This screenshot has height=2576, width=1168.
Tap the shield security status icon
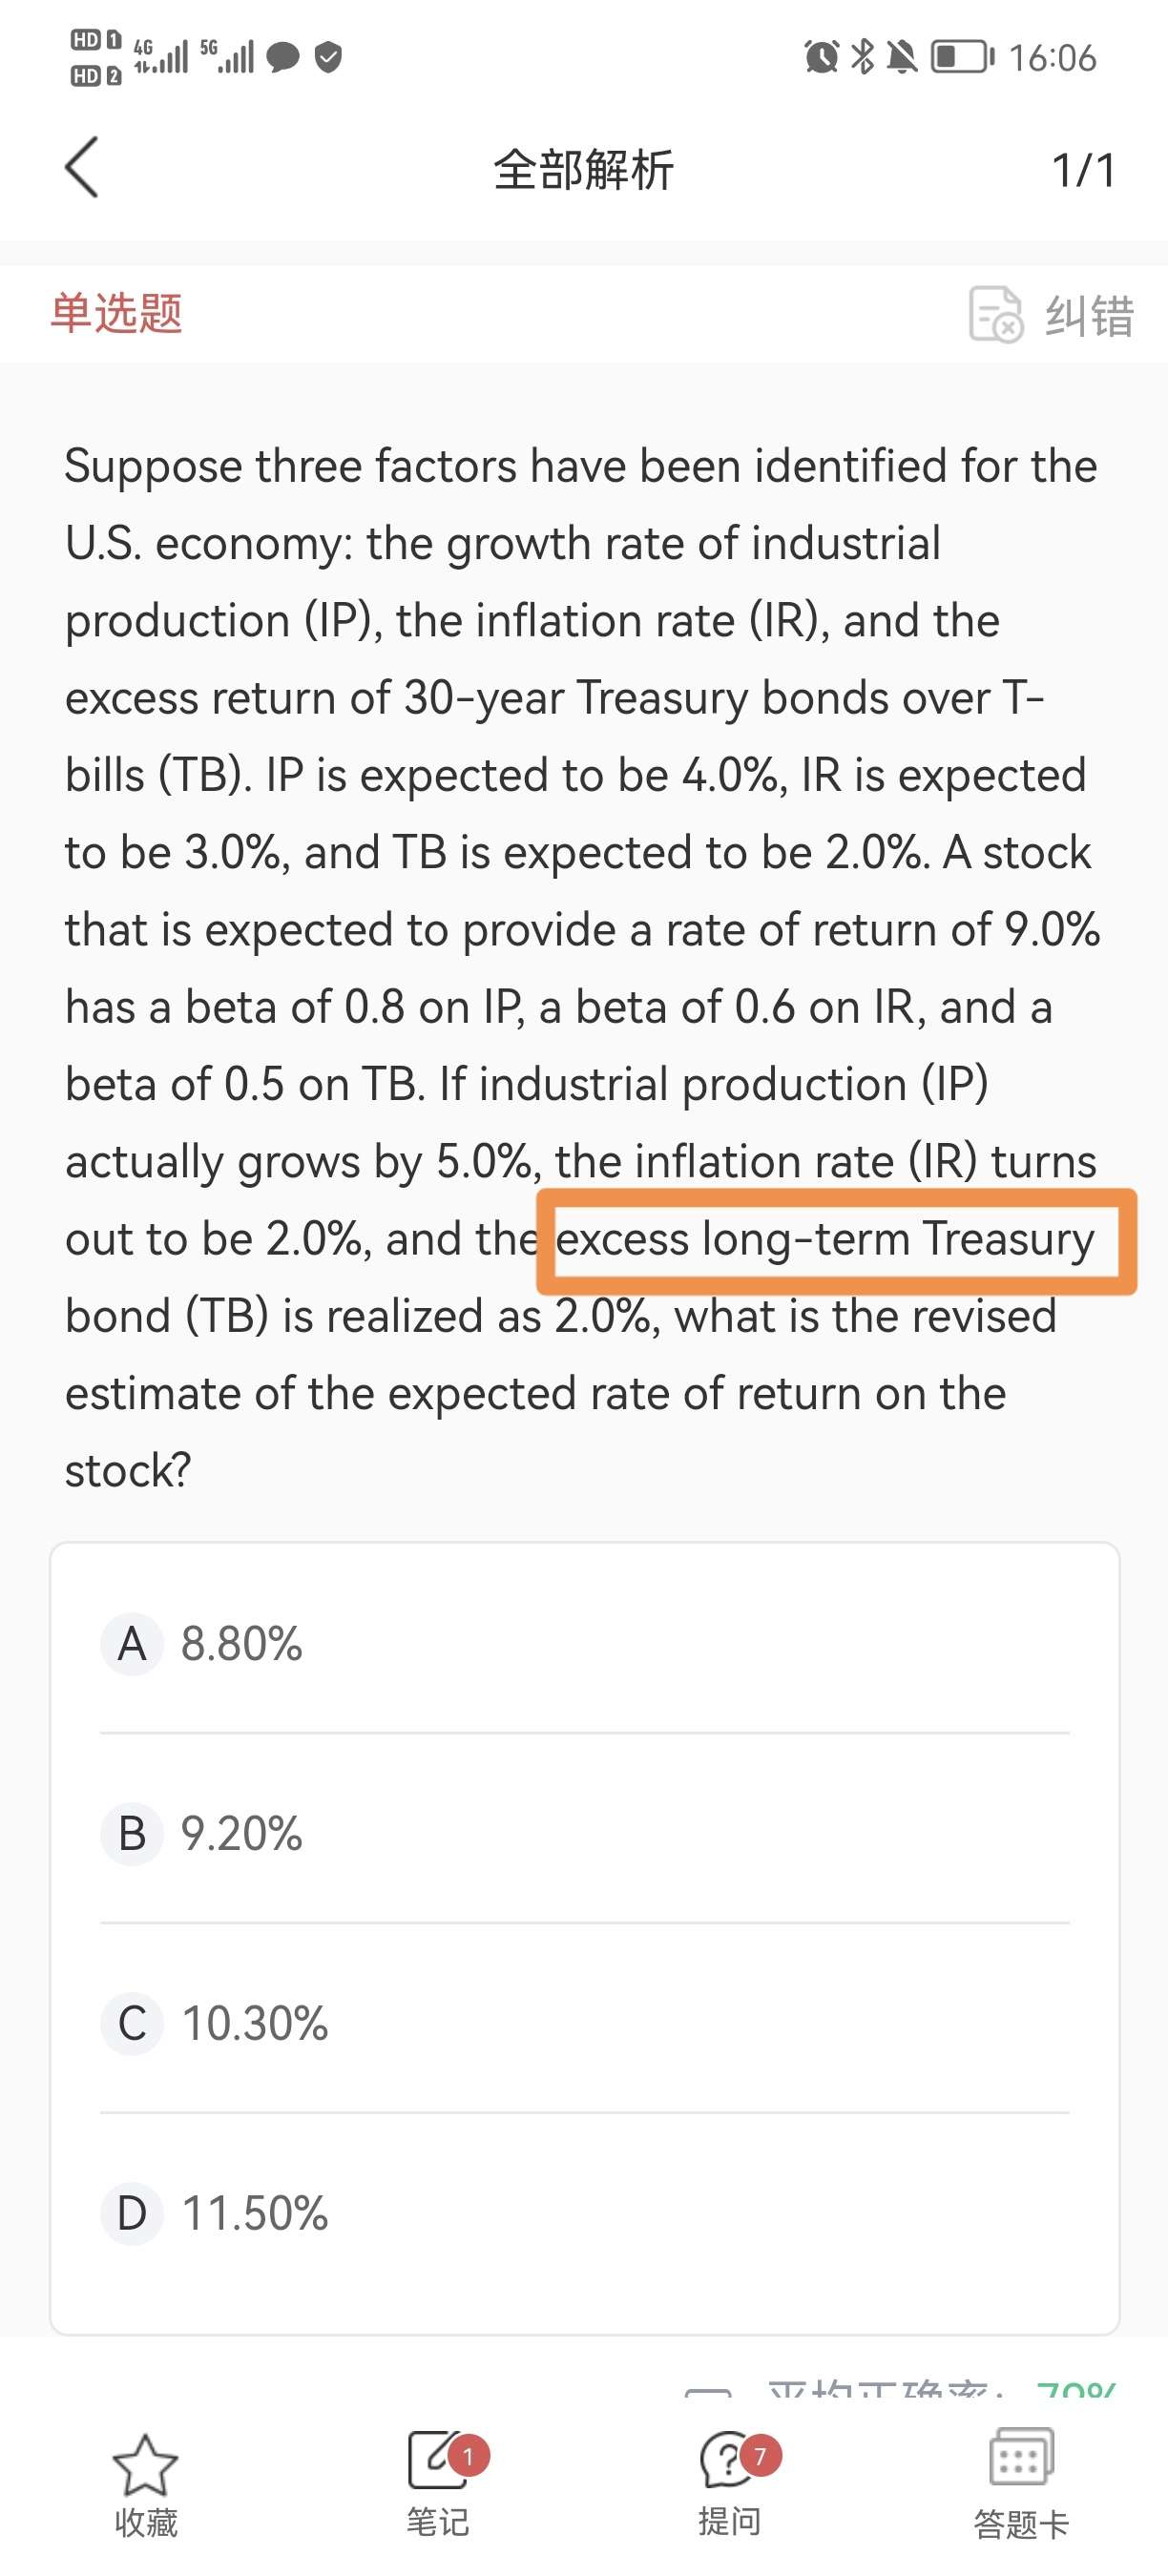coord(328,57)
